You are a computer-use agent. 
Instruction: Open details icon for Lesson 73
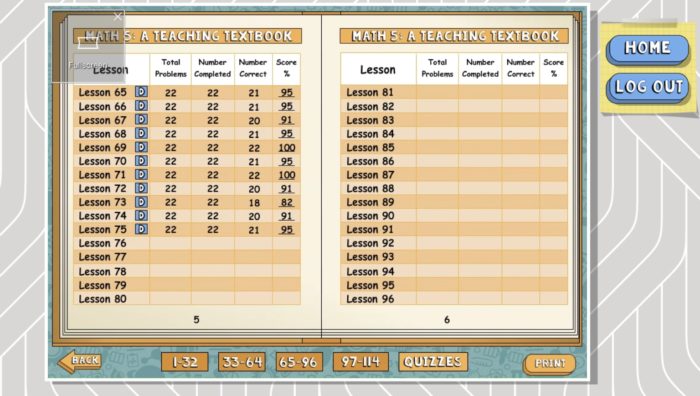[x=141, y=202]
